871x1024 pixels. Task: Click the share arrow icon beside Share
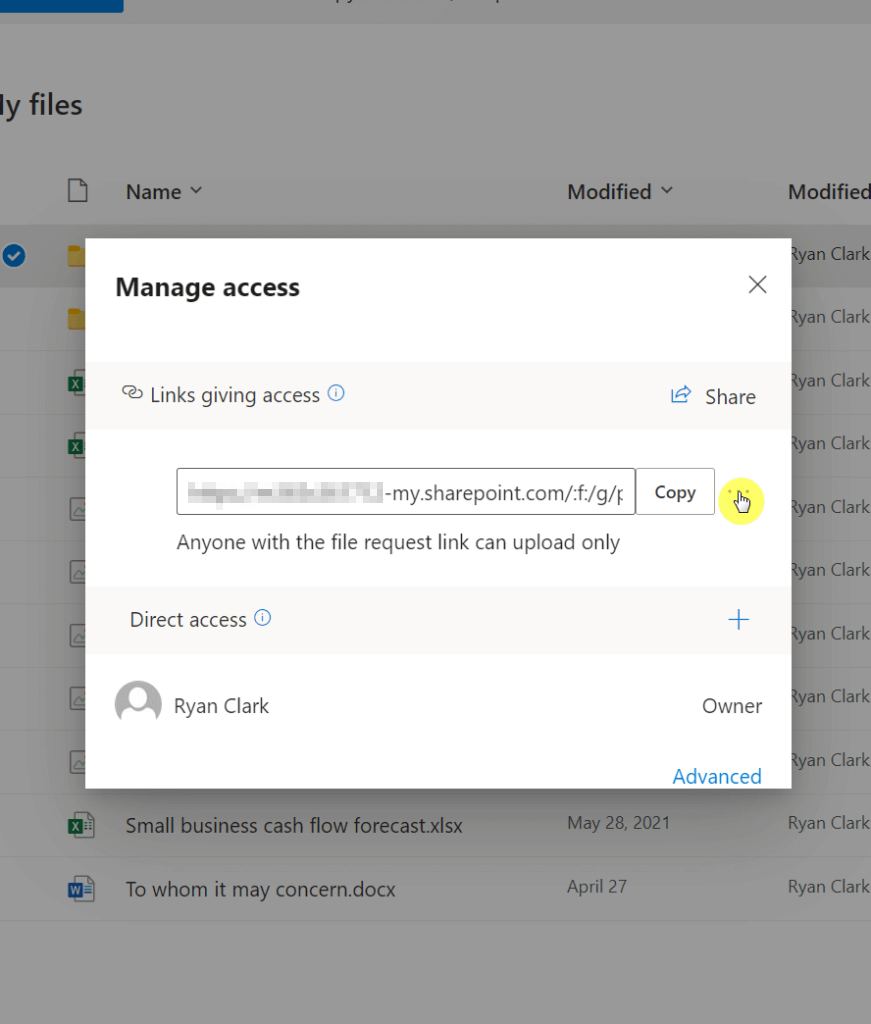coord(680,394)
